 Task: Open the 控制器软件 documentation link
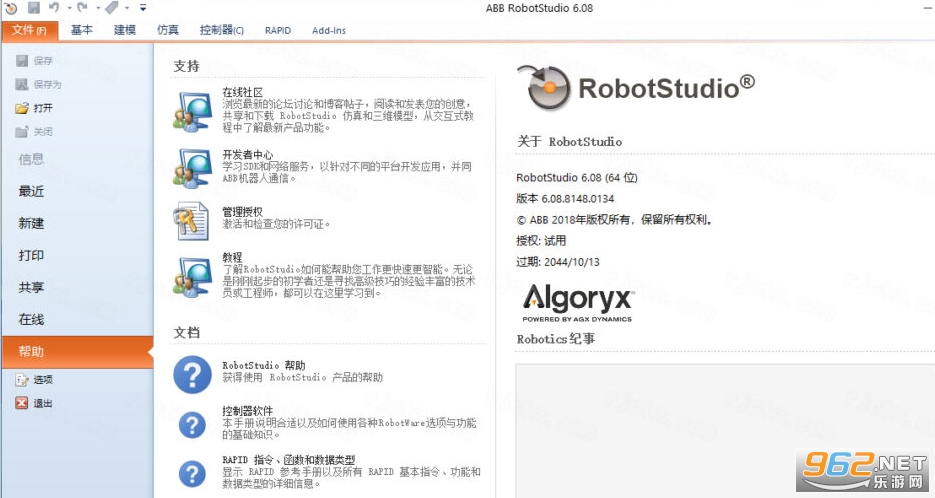point(248,411)
